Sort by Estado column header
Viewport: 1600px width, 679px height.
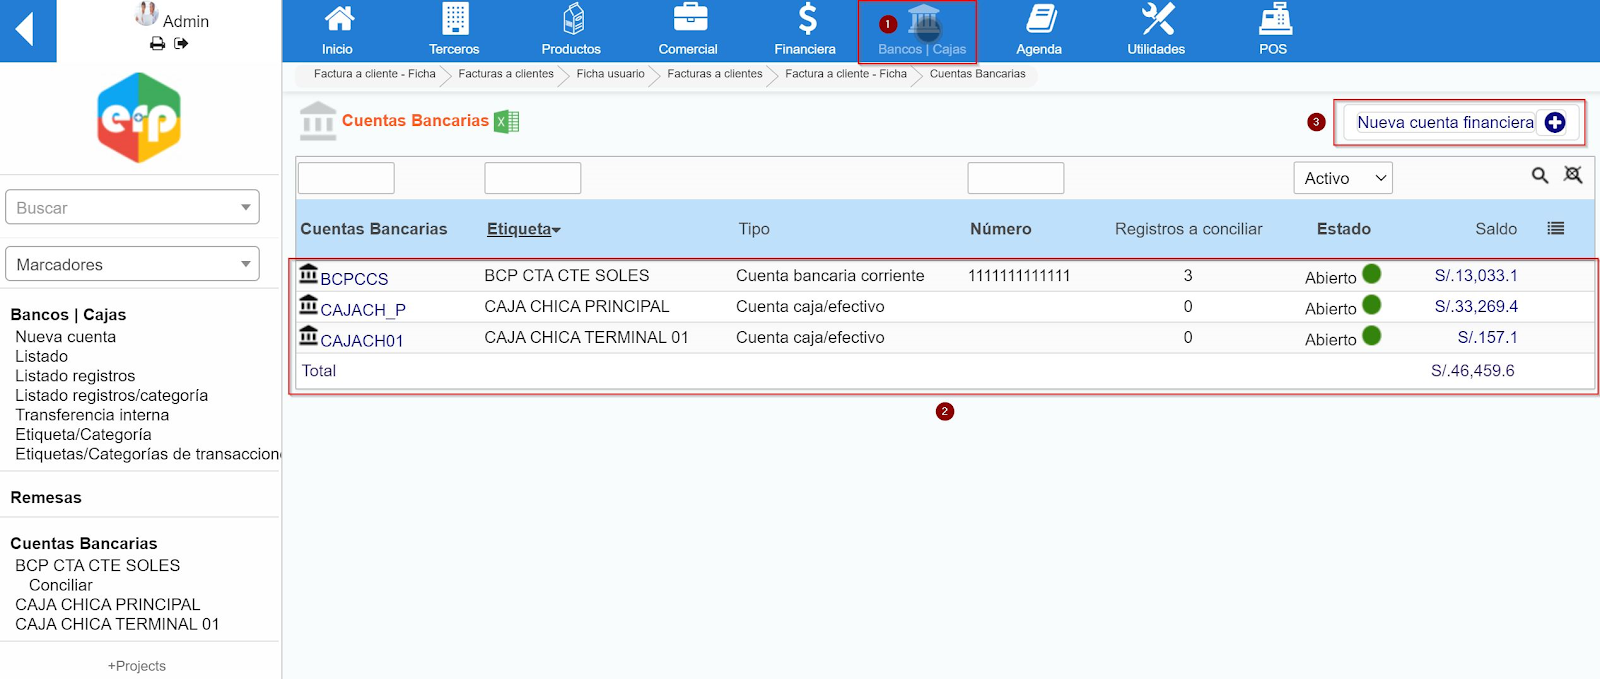coord(1344,229)
